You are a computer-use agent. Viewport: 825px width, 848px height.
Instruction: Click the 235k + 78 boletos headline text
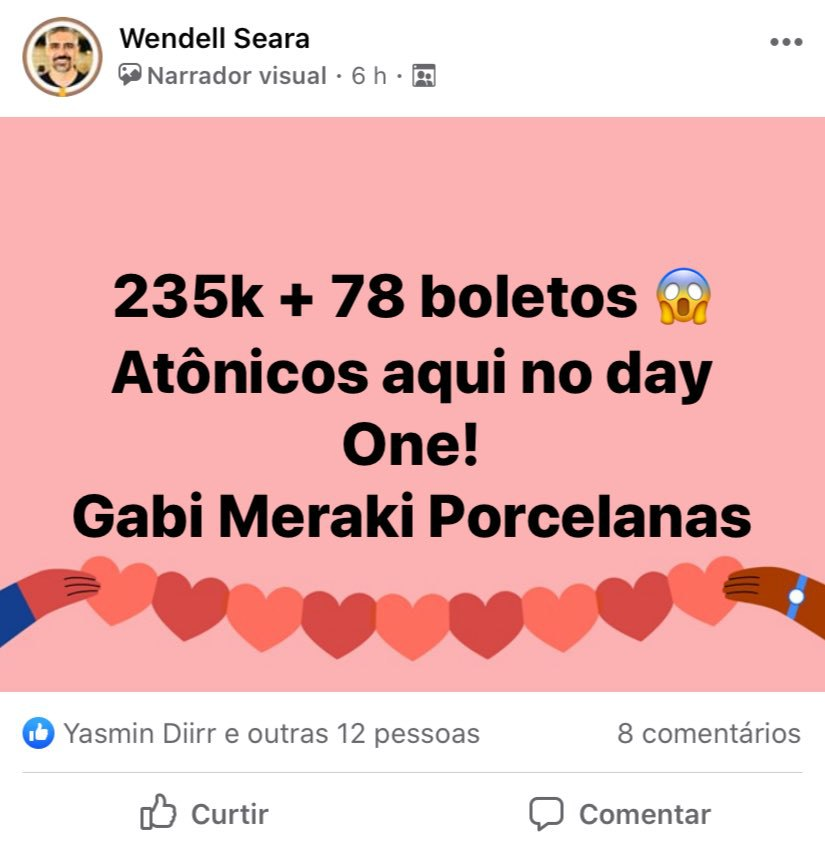(375, 297)
